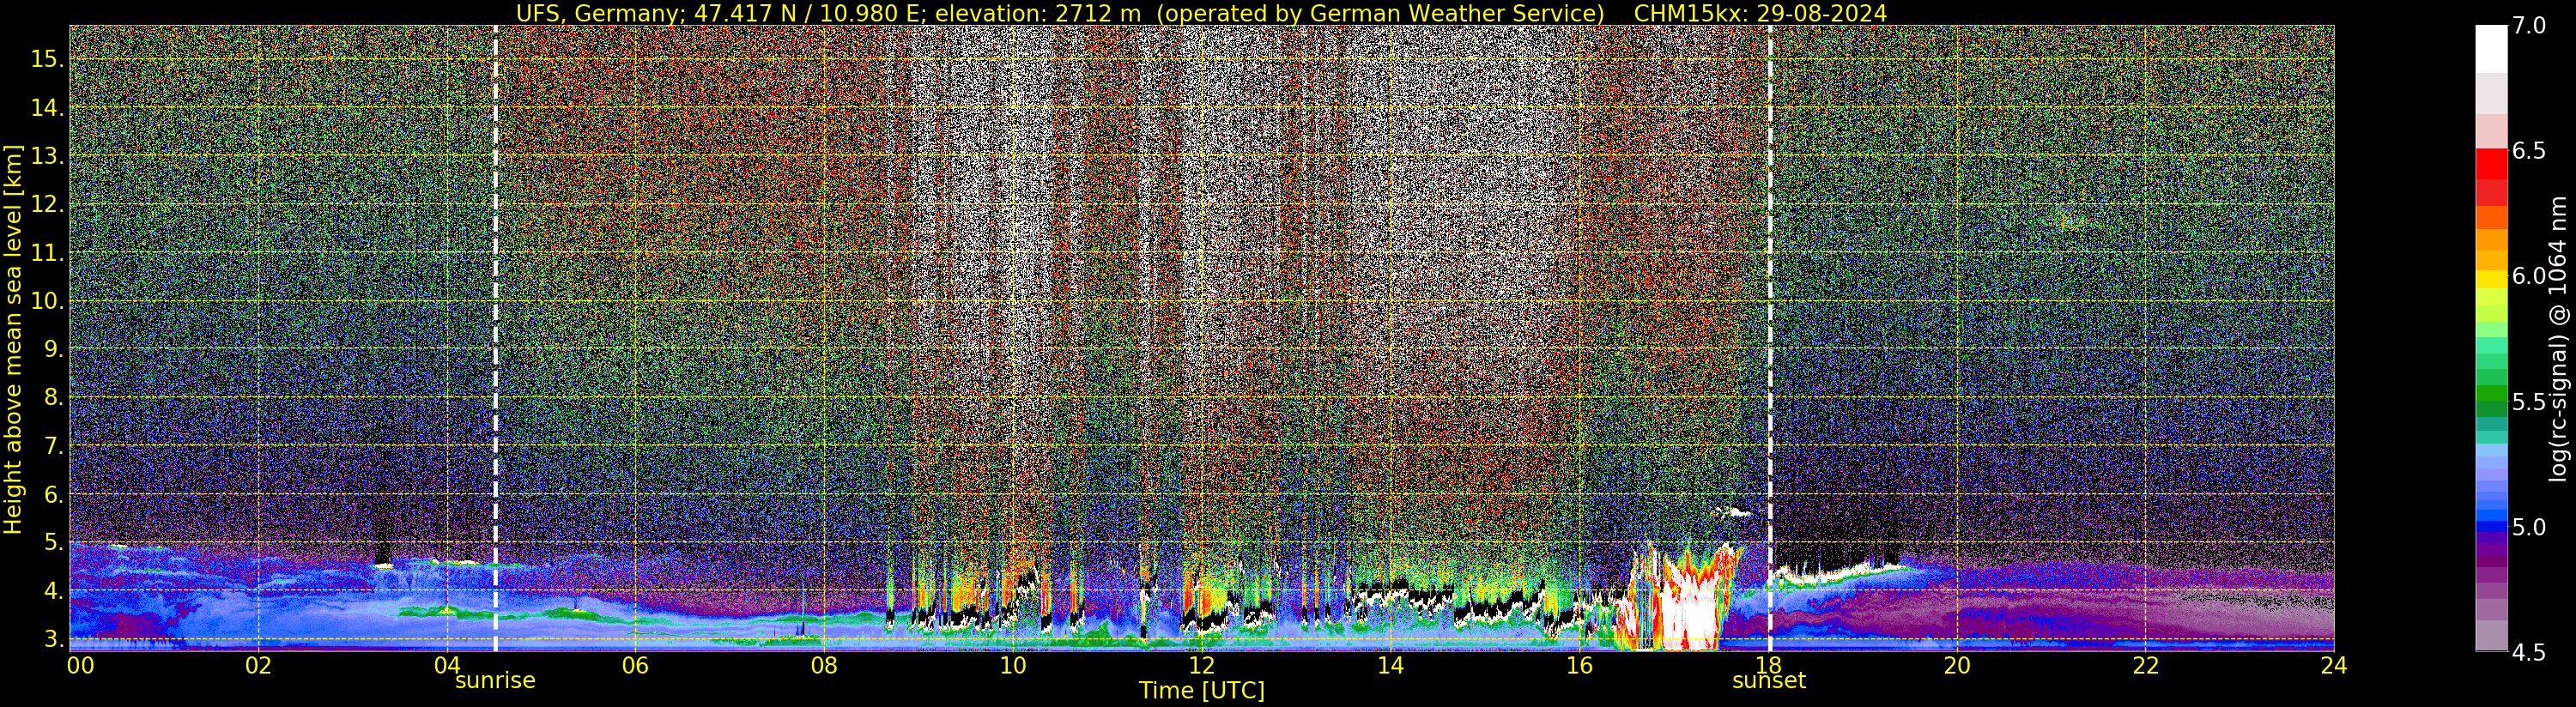The image size is (2576, 707).
Task: Click the height axis tick '9.'
Action: coord(53,349)
